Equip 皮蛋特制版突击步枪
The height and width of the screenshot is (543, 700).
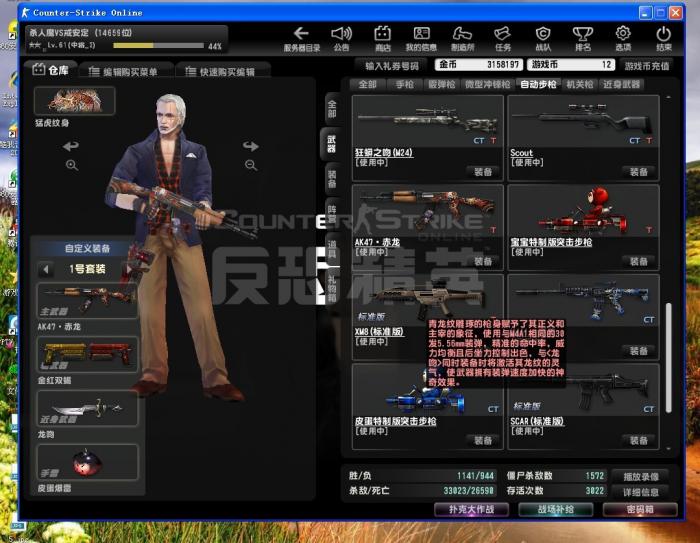coord(483,441)
